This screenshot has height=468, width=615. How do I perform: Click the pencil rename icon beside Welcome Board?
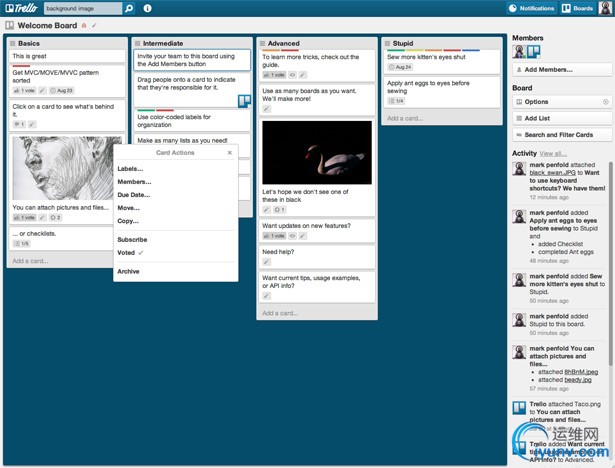pyautogui.click(x=94, y=25)
